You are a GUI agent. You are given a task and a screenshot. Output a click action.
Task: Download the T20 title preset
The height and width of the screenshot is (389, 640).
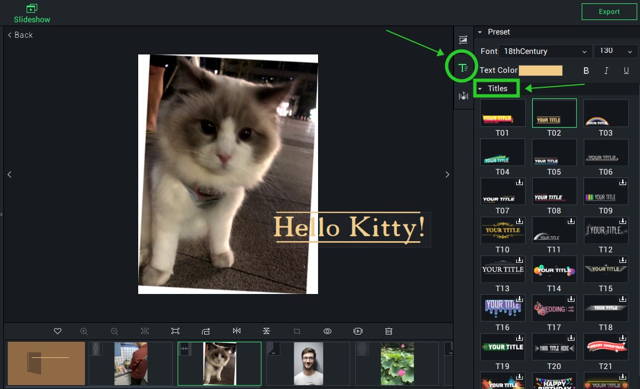571,338
